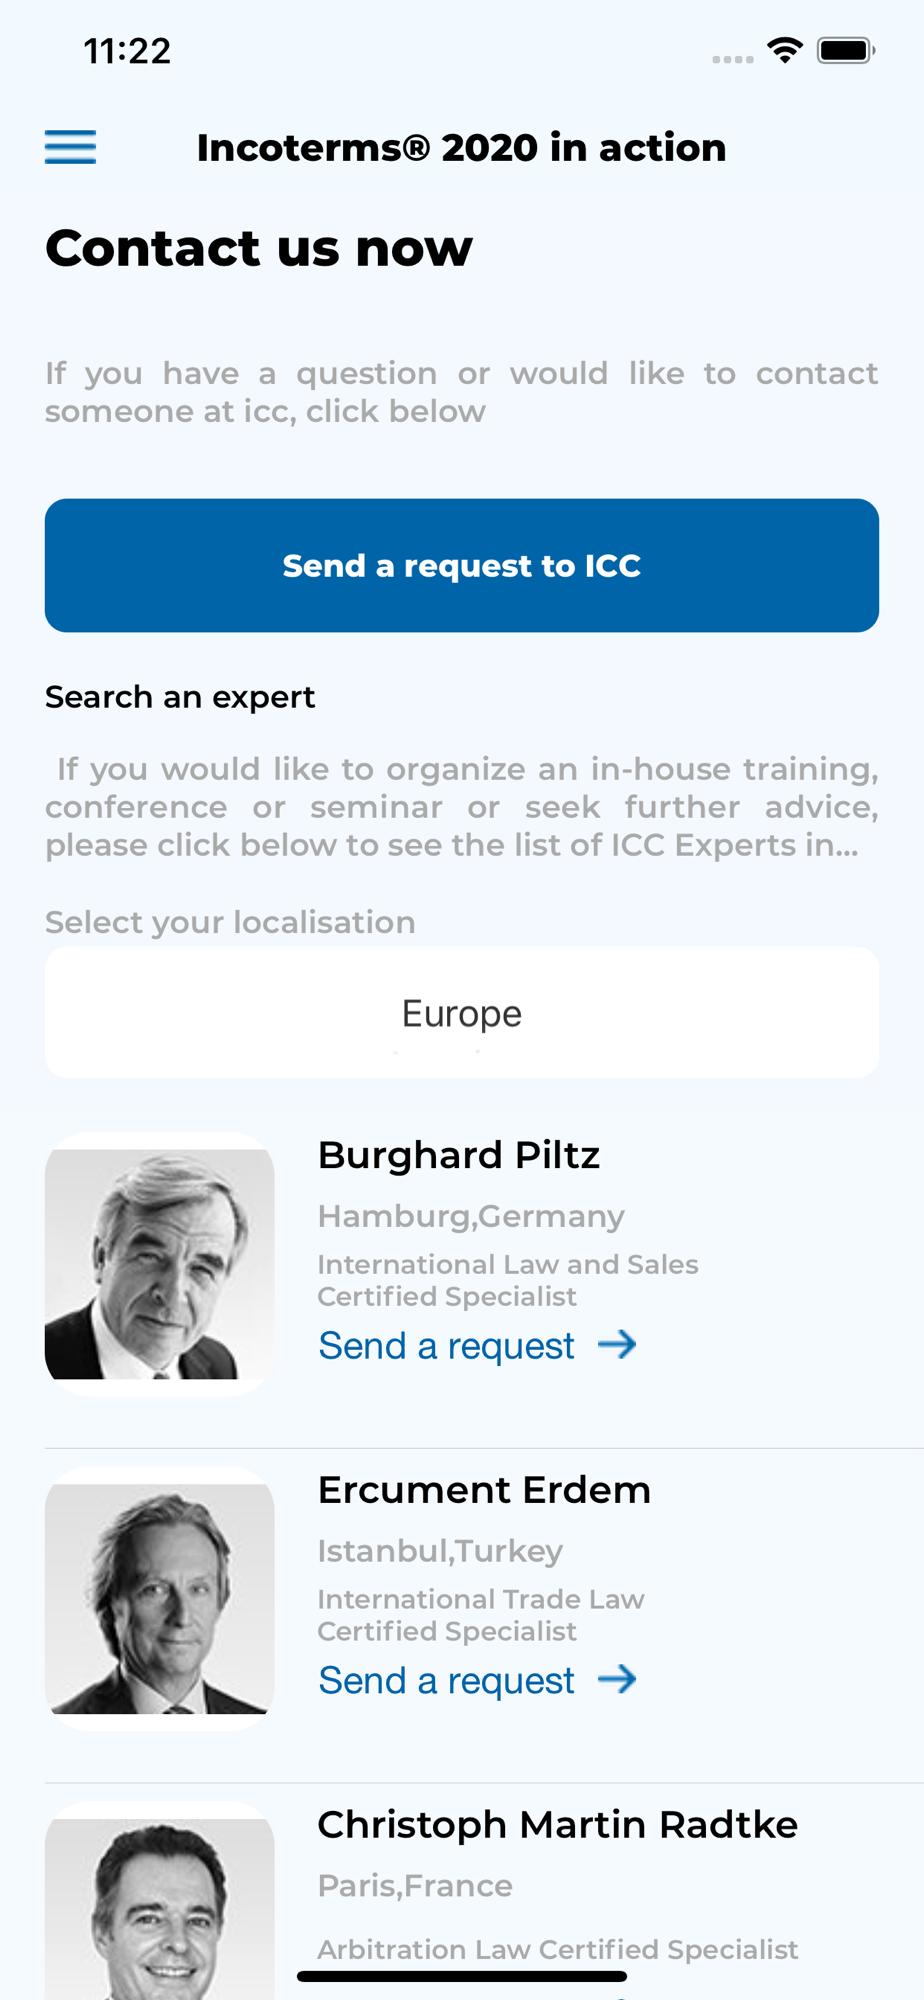Click arrow next to Burghard Piltz request
Viewport: 924px width, 2000px height.
tap(617, 1345)
